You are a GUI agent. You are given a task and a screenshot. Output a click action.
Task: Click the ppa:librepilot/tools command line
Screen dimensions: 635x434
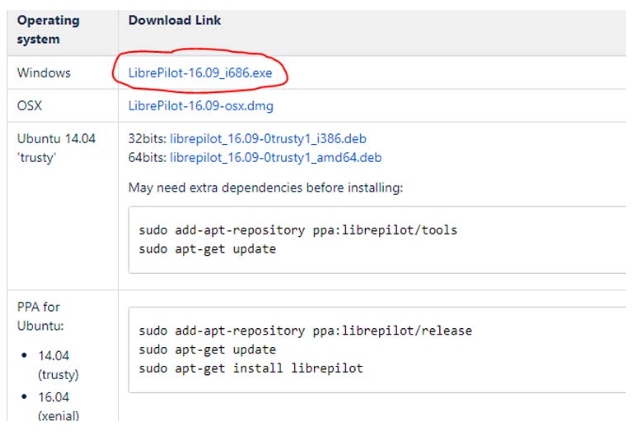point(298,230)
